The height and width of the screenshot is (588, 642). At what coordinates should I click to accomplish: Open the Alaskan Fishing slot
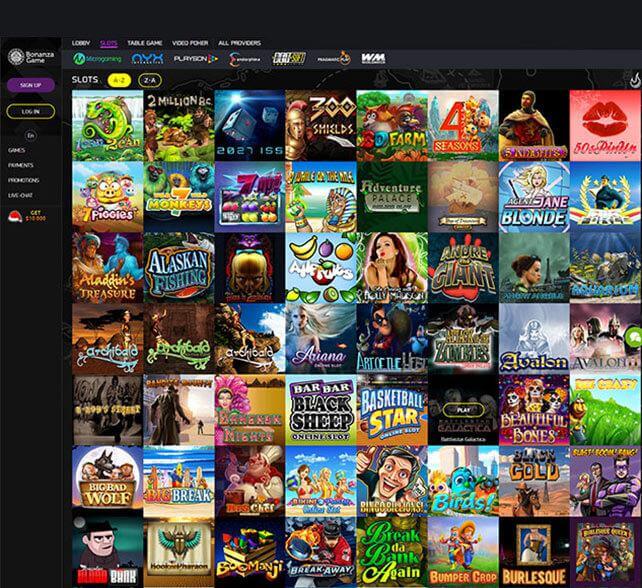[x=179, y=268]
